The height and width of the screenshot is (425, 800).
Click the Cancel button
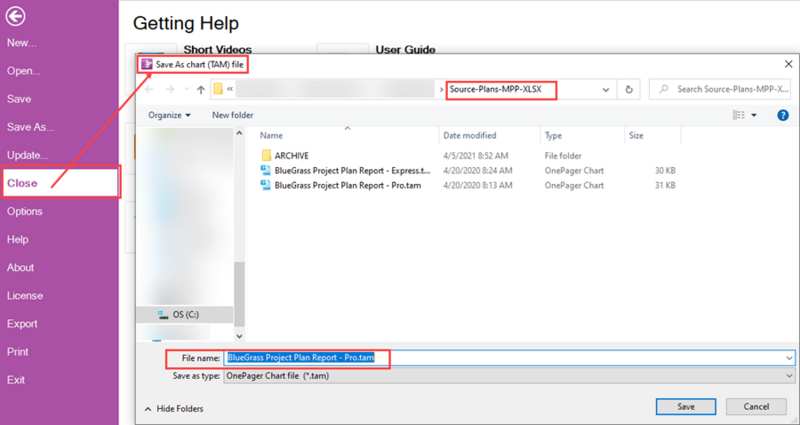[x=756, y=407]
